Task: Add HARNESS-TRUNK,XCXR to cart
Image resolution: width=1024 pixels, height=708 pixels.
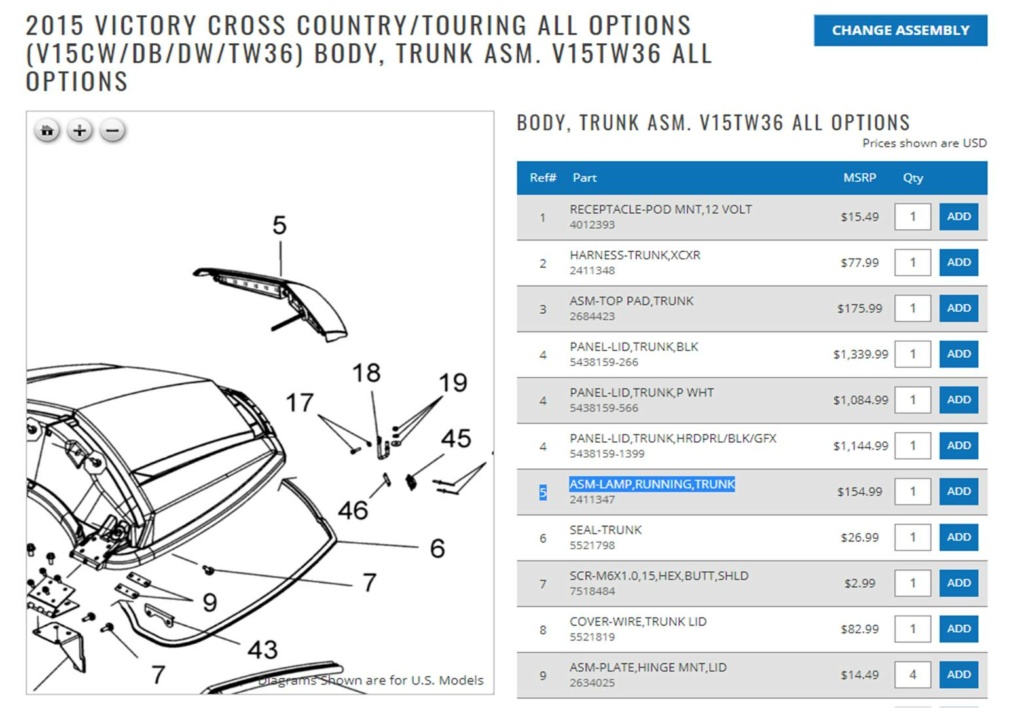Action: [959, 262]
